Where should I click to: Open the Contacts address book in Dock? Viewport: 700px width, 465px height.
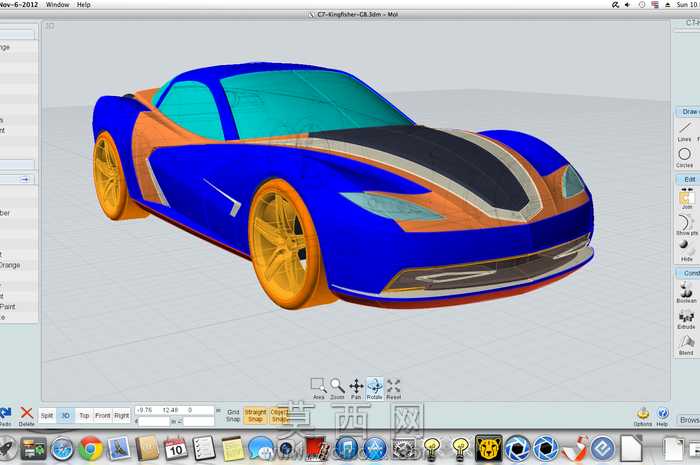coord(147,448)
